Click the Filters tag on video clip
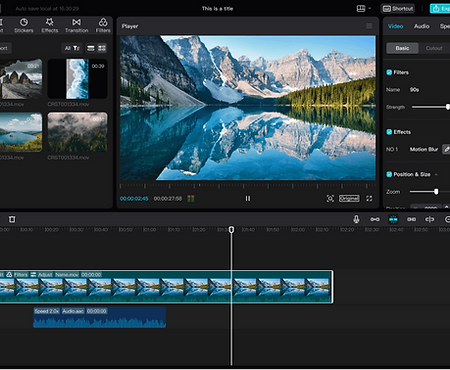 [x=17, y=275]
